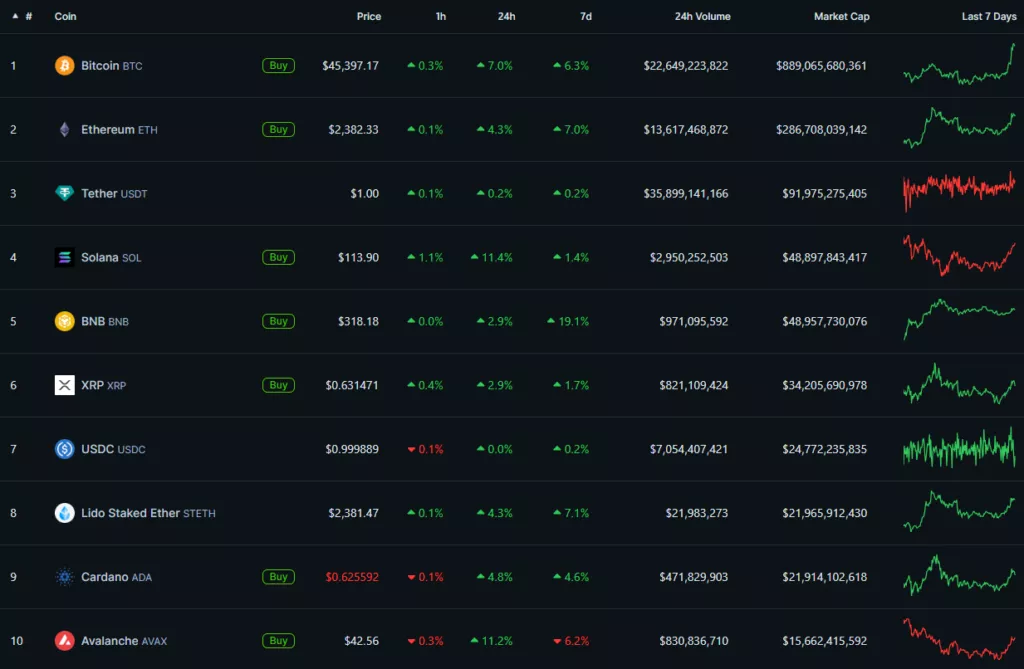
Task: Open Avalanche's 7-day sparkline chart
Action: pos(959,638)
